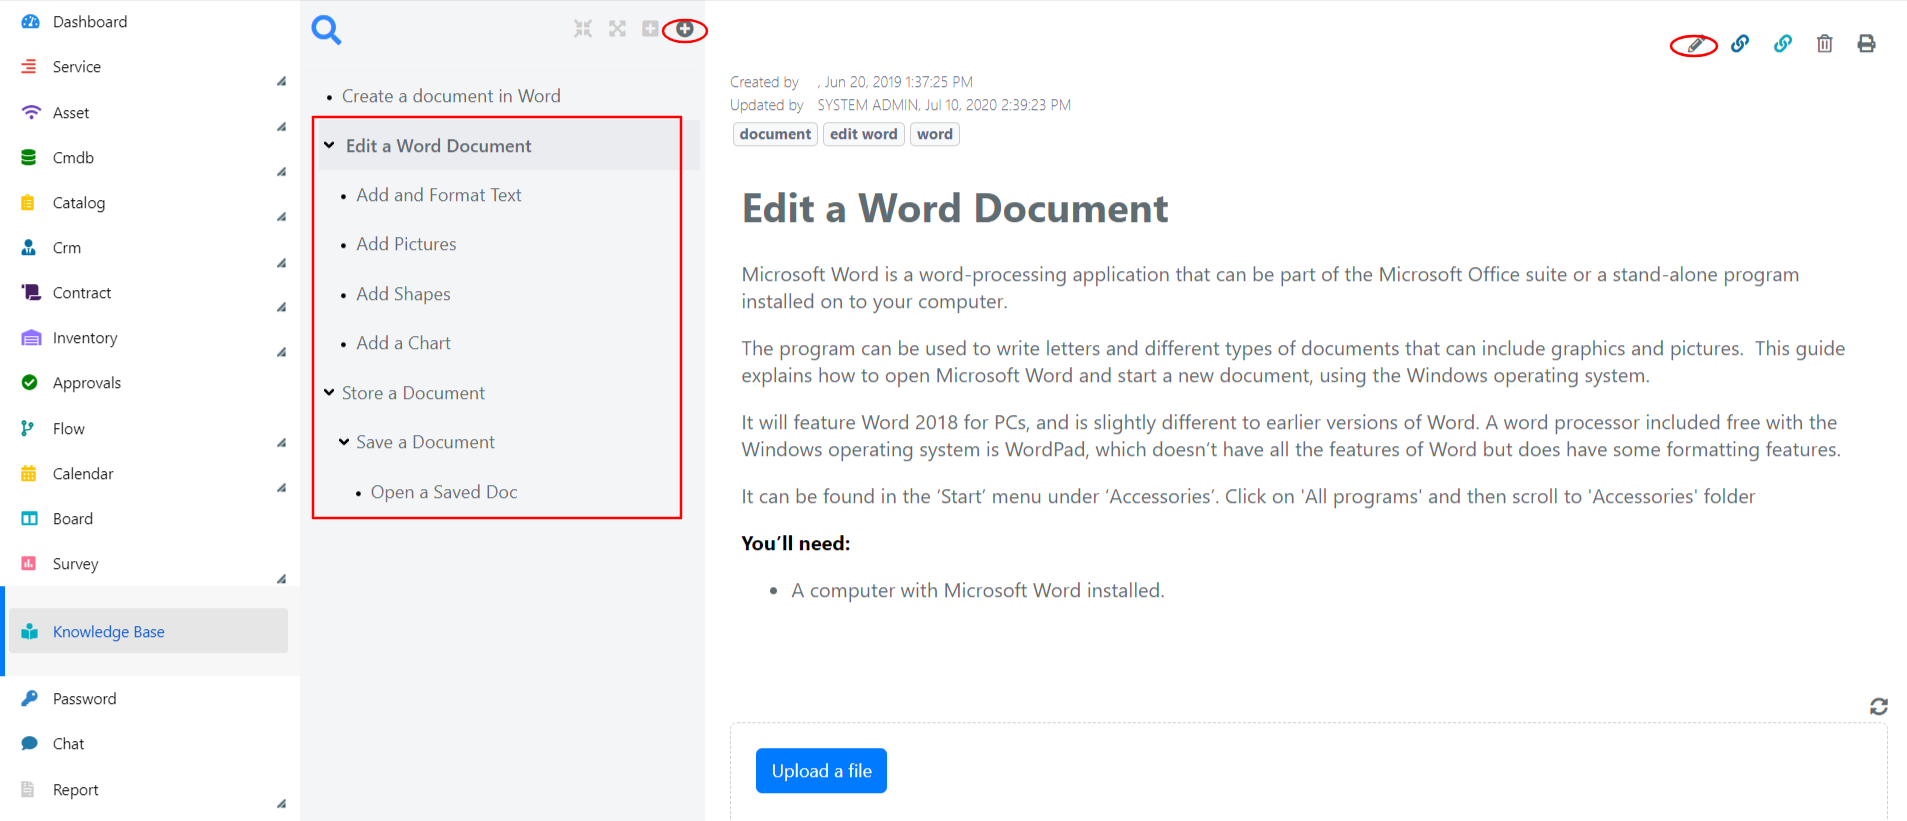1907x821 pixels.
Task: Click the Survey poll icon
Action: [29, 563]
